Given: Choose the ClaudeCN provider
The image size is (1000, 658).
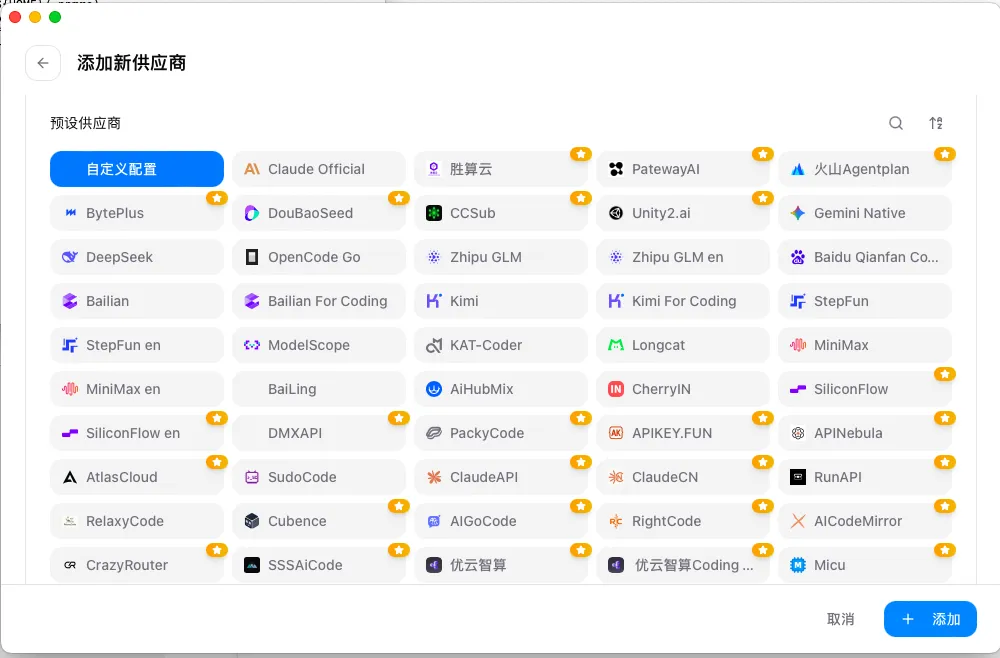Looking at the screenshot, I should click(683, 477).
